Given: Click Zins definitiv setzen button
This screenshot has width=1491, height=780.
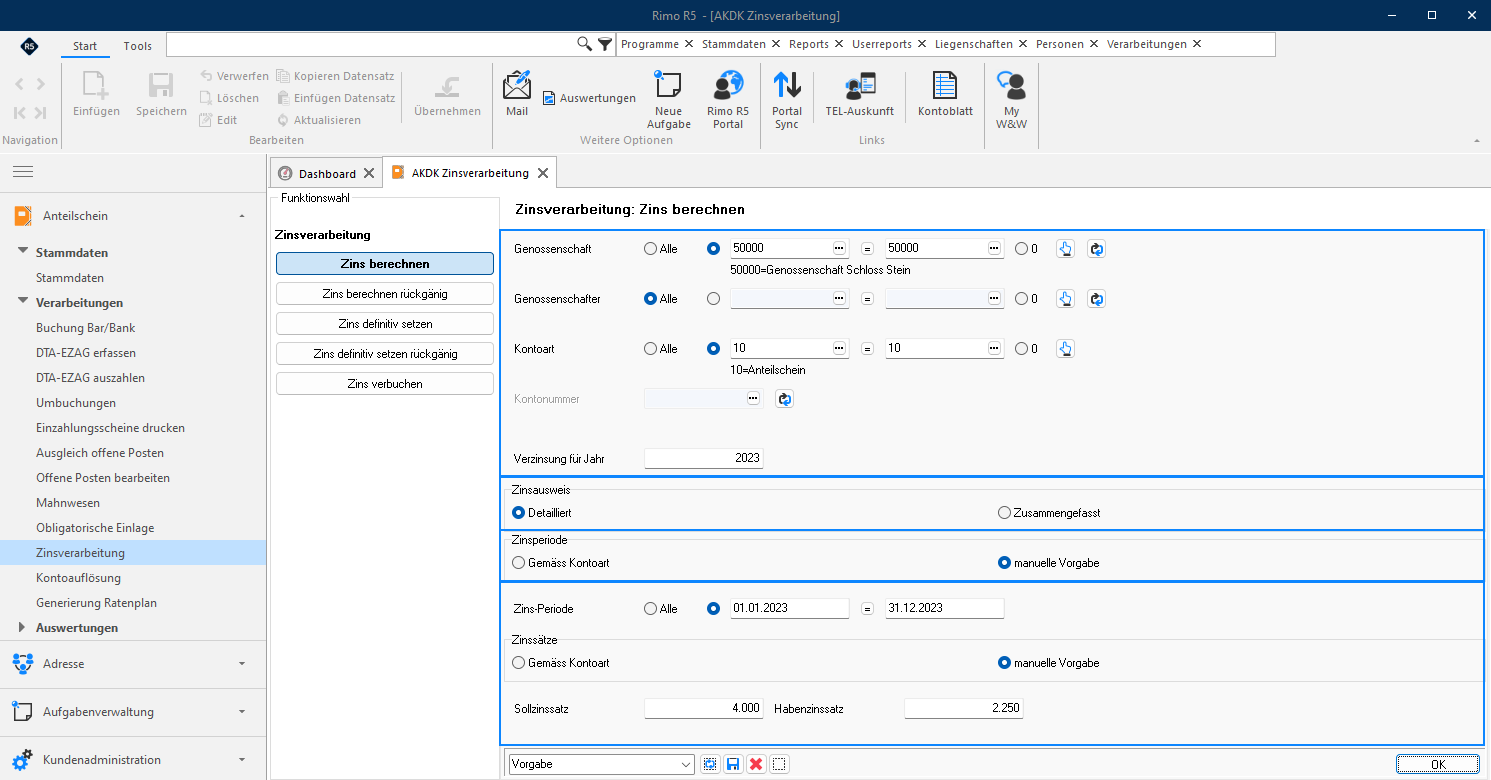Looking at the screenshot, I should point(385,324).
